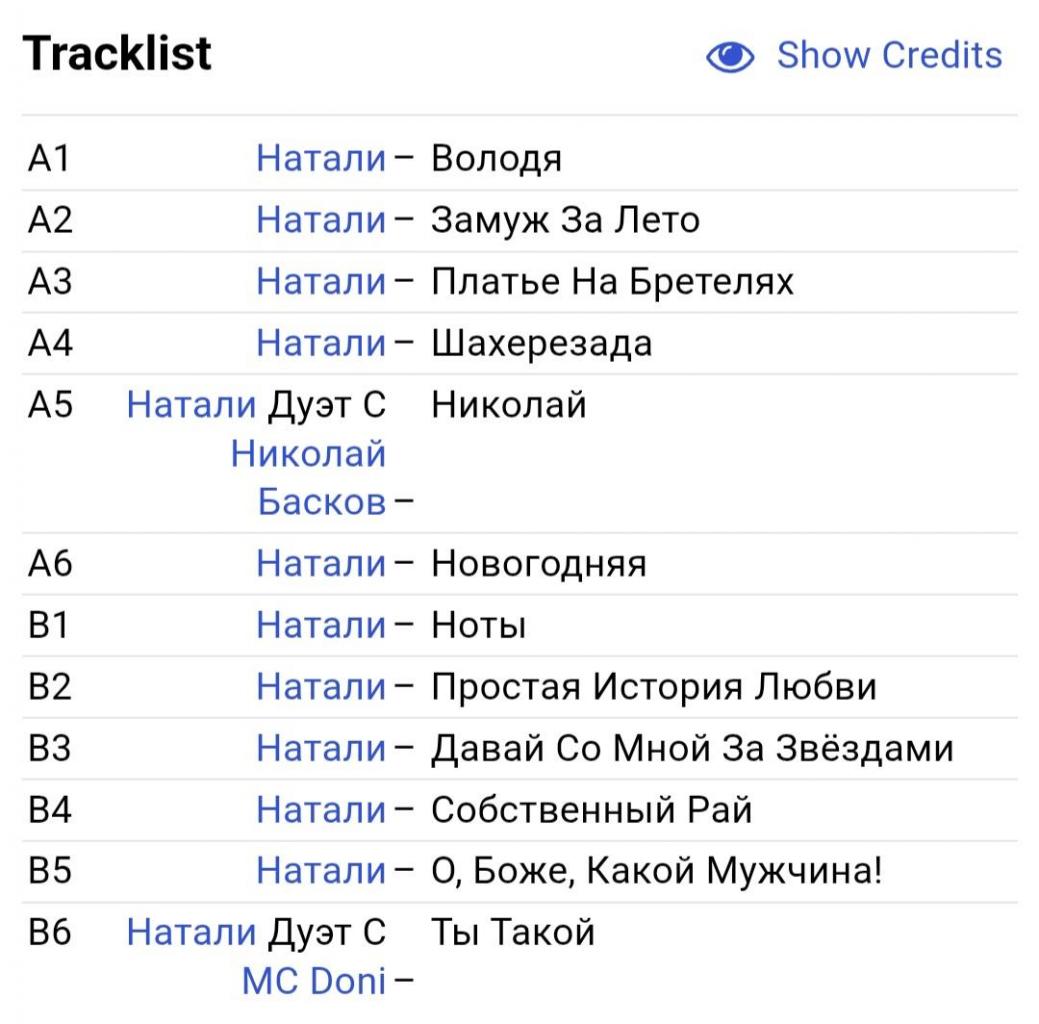
Task: Open Натали artist link on track B5
Action: (321, 872)
